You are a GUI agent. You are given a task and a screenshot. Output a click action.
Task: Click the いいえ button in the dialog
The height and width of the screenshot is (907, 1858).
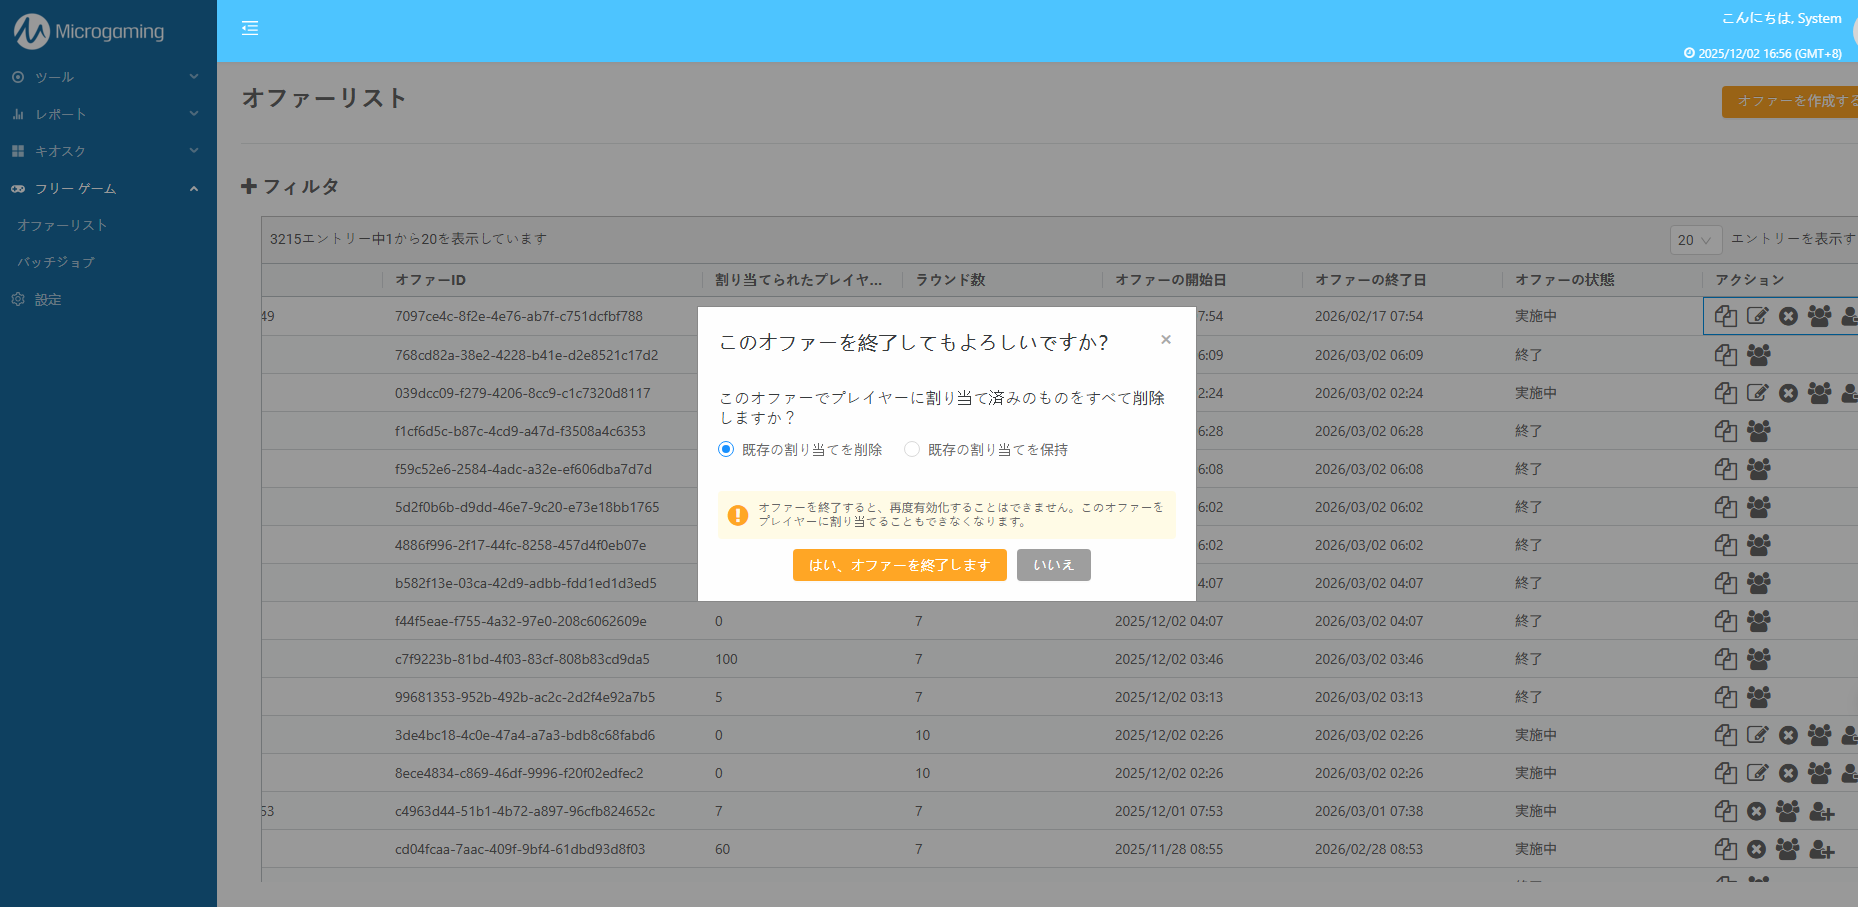click(1053, 565)
